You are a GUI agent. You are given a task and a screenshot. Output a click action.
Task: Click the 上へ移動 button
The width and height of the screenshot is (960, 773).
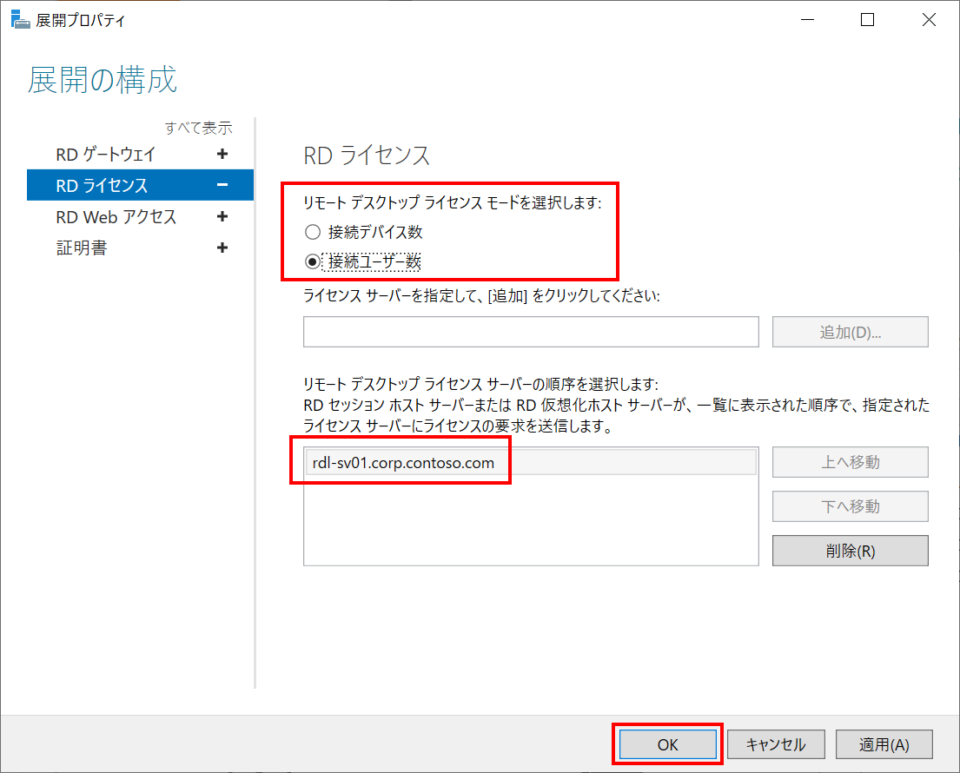850,462
